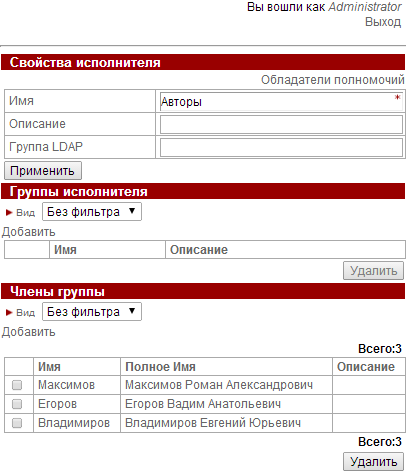Open Обладатели полномочий link
Viewport: 410px width, 471px height.
pyautogui.click(x=332, y=80)
